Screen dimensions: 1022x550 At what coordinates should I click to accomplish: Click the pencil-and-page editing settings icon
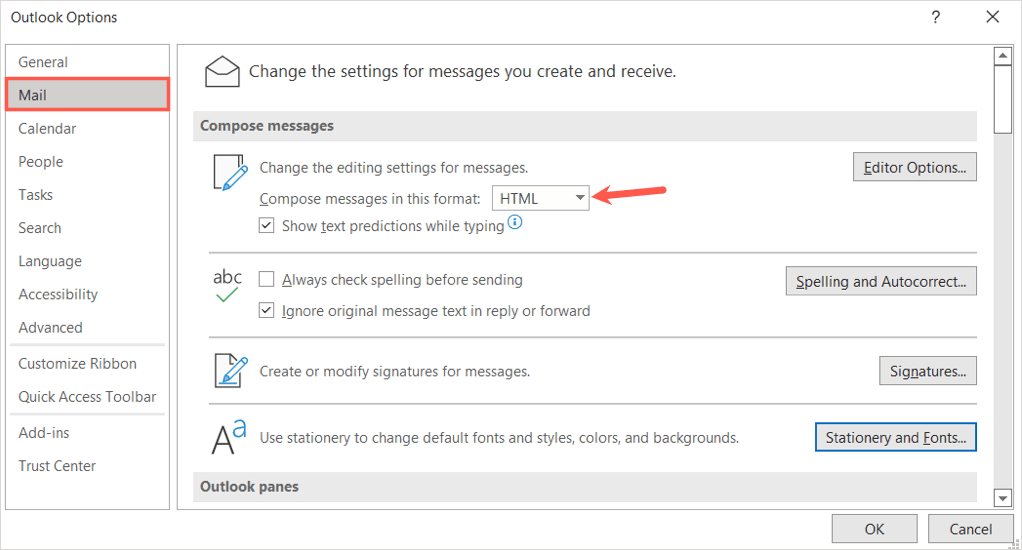click(x=229, y=172)
